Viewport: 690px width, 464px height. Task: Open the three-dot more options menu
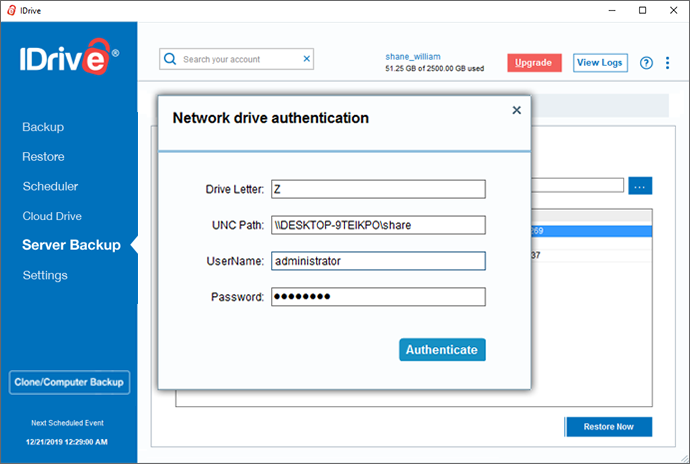coord(668,63)
